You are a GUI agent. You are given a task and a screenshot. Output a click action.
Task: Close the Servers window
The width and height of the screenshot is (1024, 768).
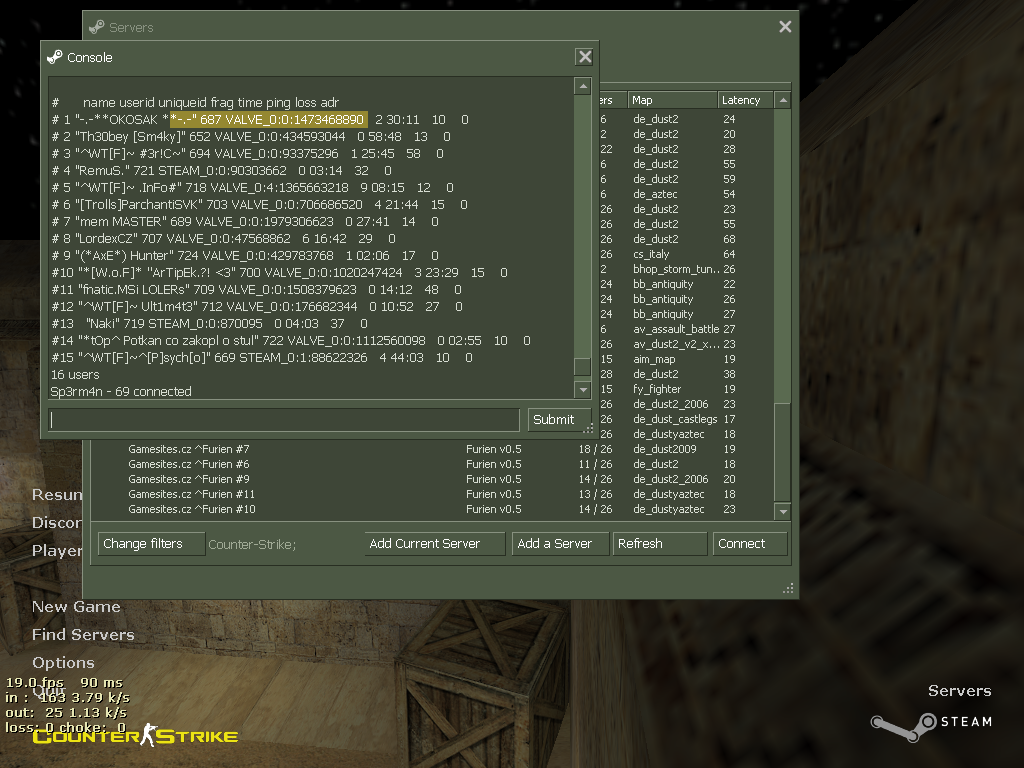(x=785, y=27)
